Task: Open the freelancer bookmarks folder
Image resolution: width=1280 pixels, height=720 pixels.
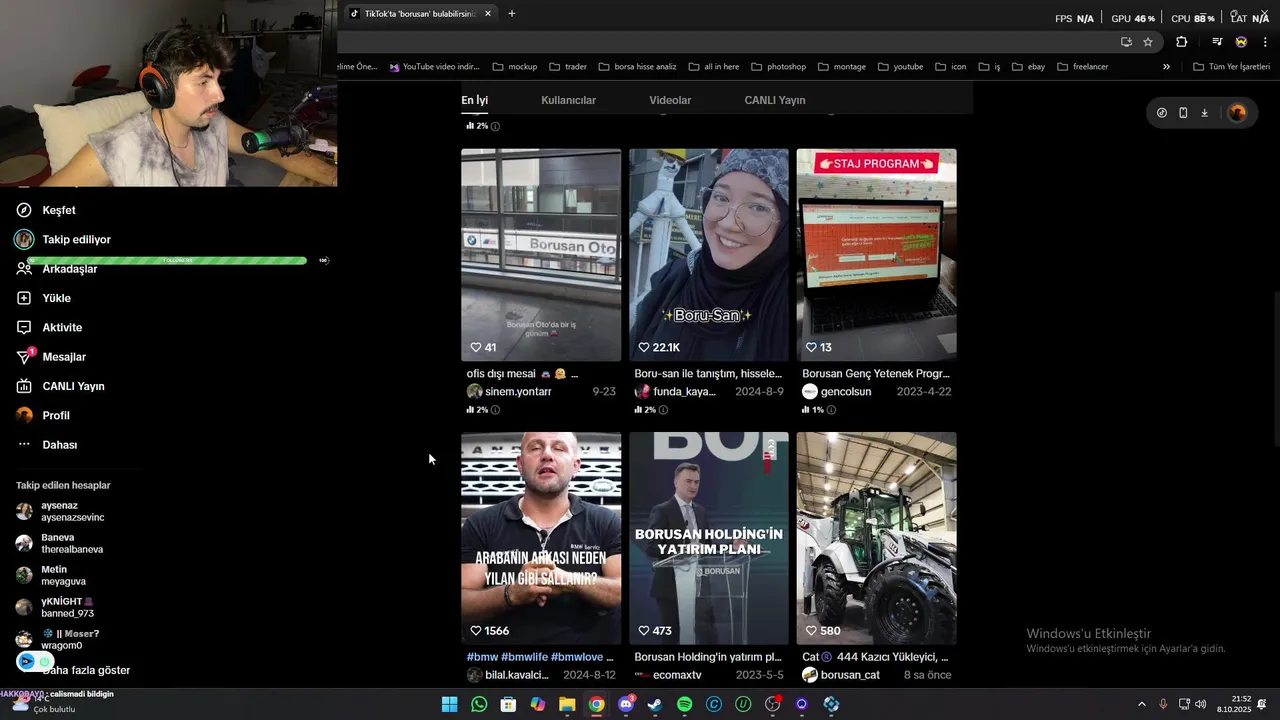Action: pos(1082,67)
